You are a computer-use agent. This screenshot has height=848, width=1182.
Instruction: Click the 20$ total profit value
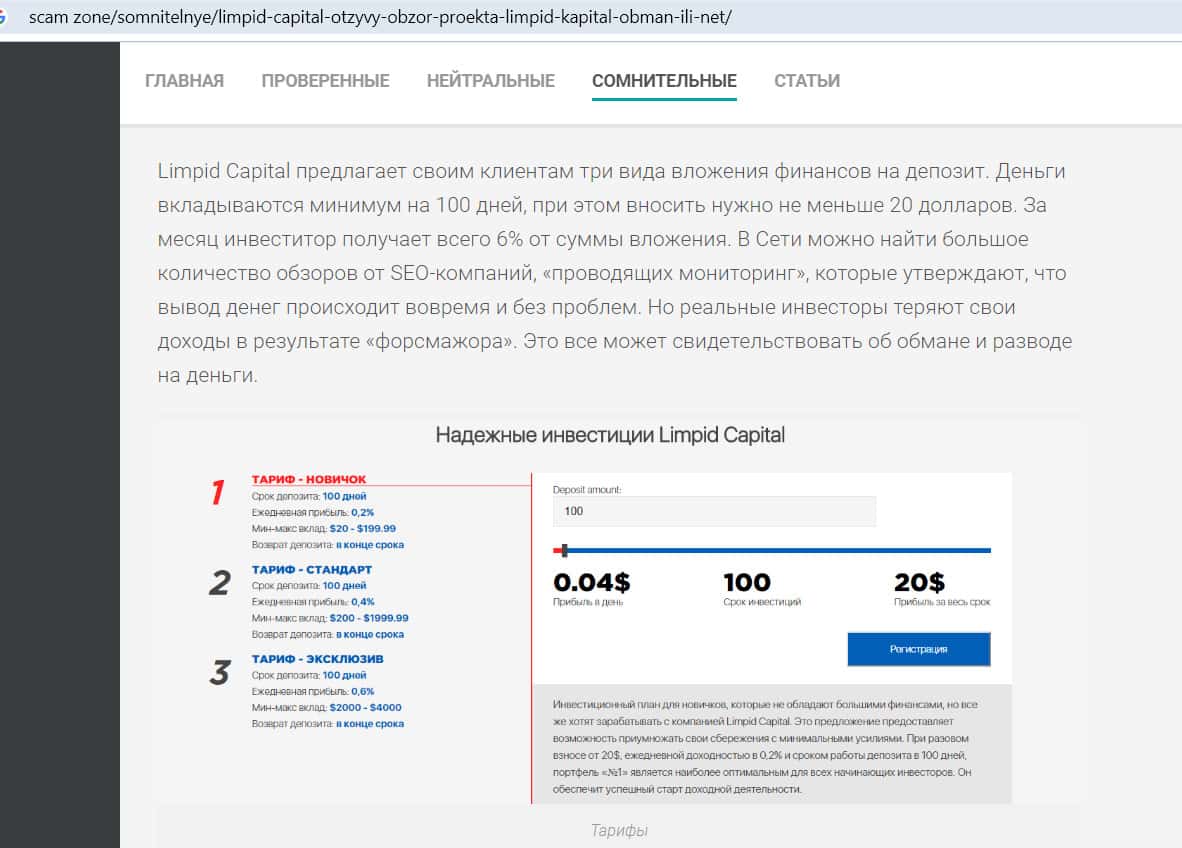click(919, 582)
